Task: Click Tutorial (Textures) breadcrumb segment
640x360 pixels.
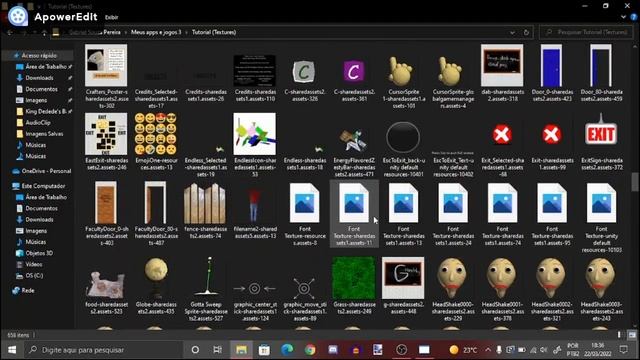Action: pyautogui.click(x=214, y=32)
